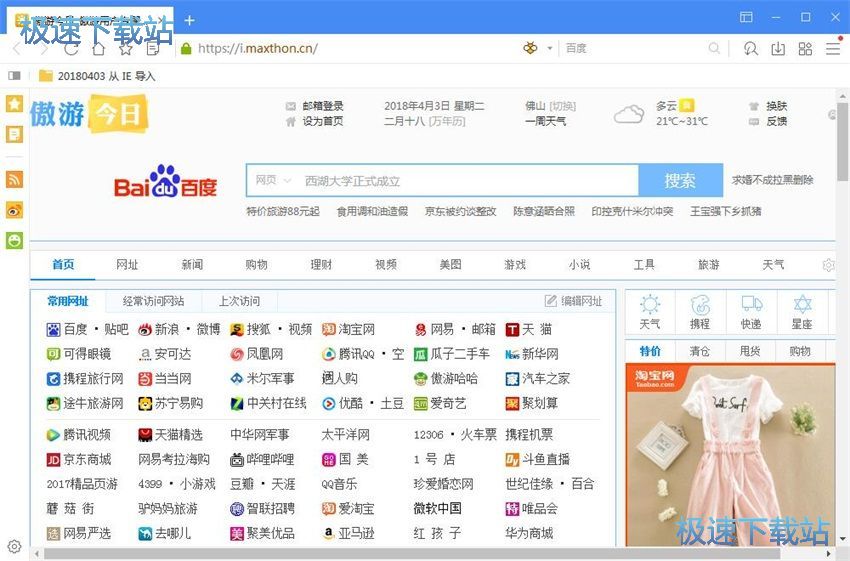
Task: Open the 万年历 calendar link
Action: click(447, 121)
